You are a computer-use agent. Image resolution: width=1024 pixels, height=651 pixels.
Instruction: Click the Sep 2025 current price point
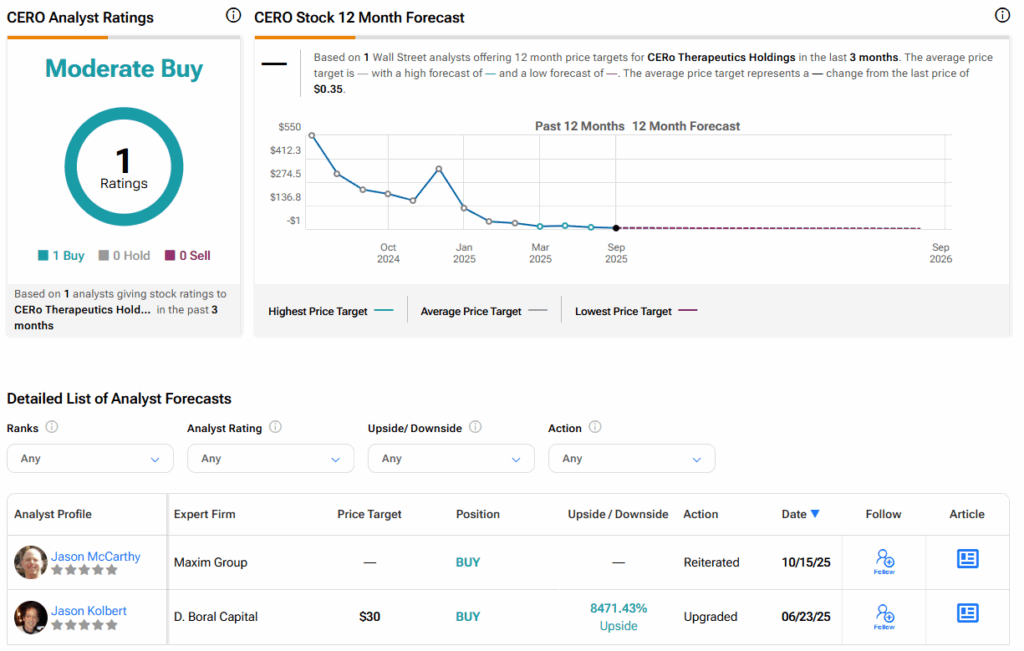[x=616, y=228]
